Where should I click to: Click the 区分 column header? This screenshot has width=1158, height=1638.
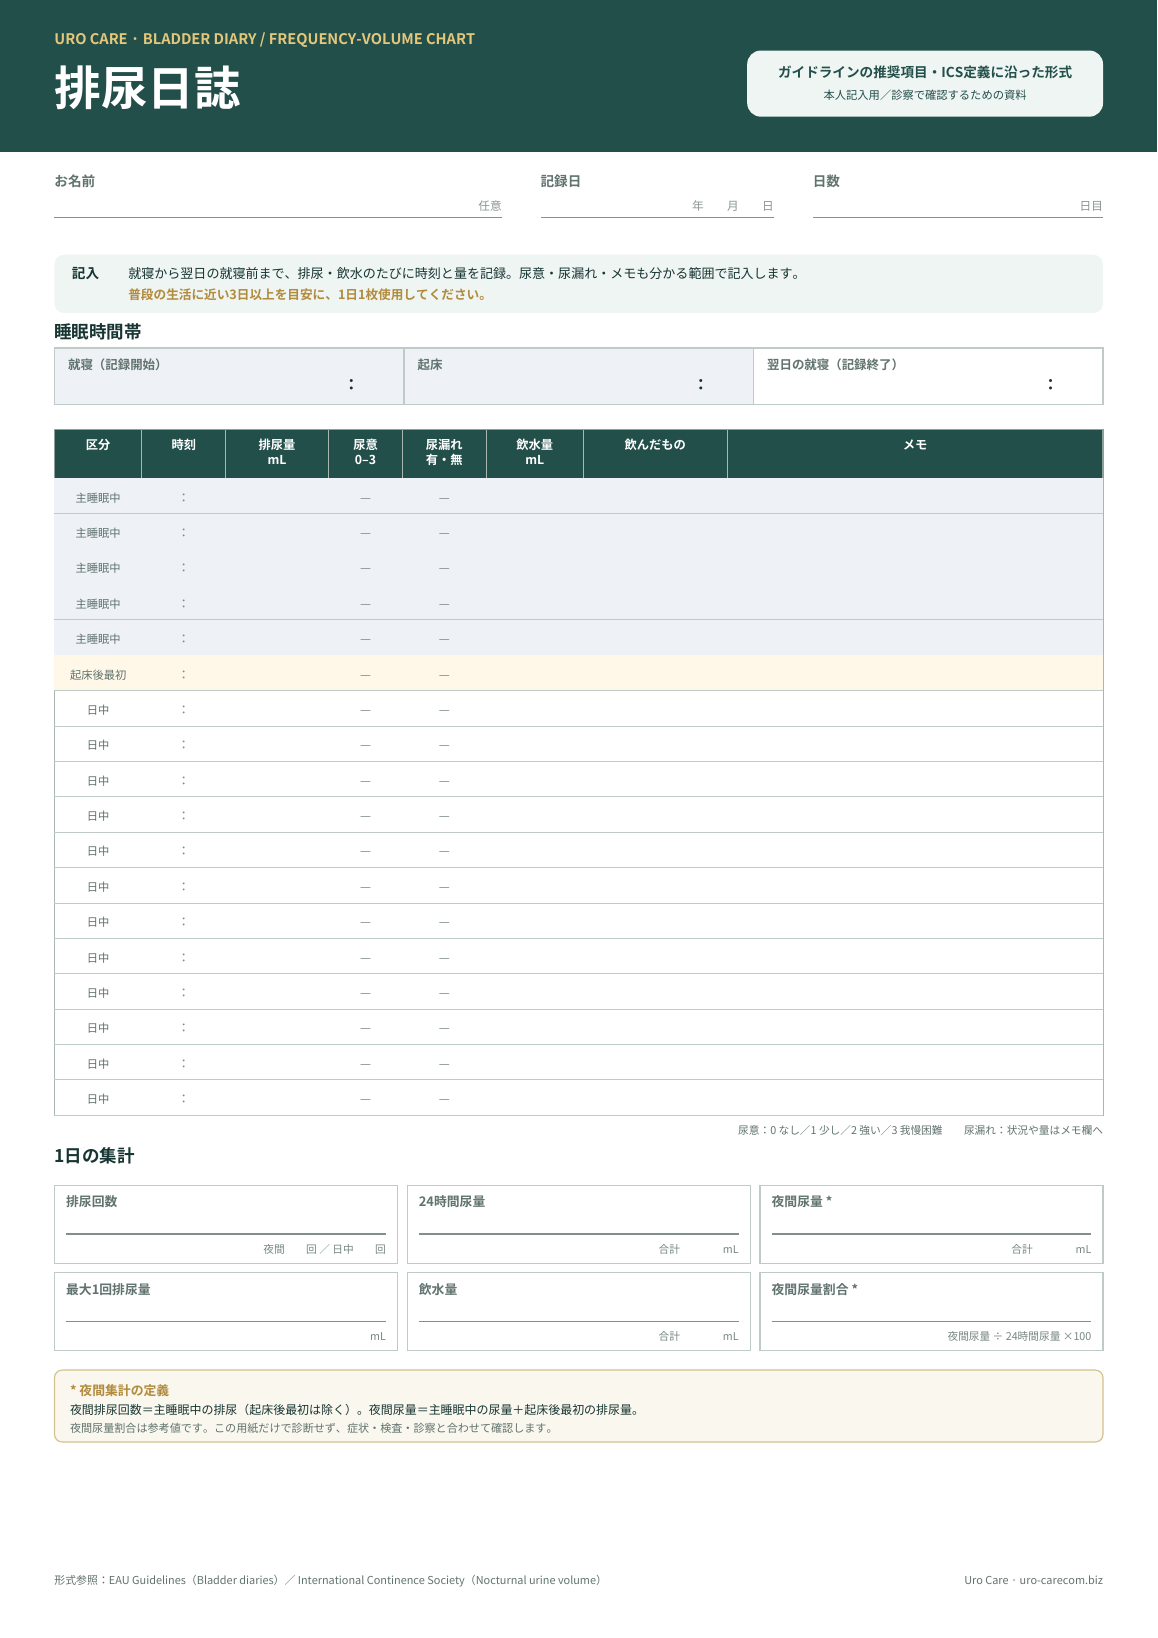coord(98,453)
